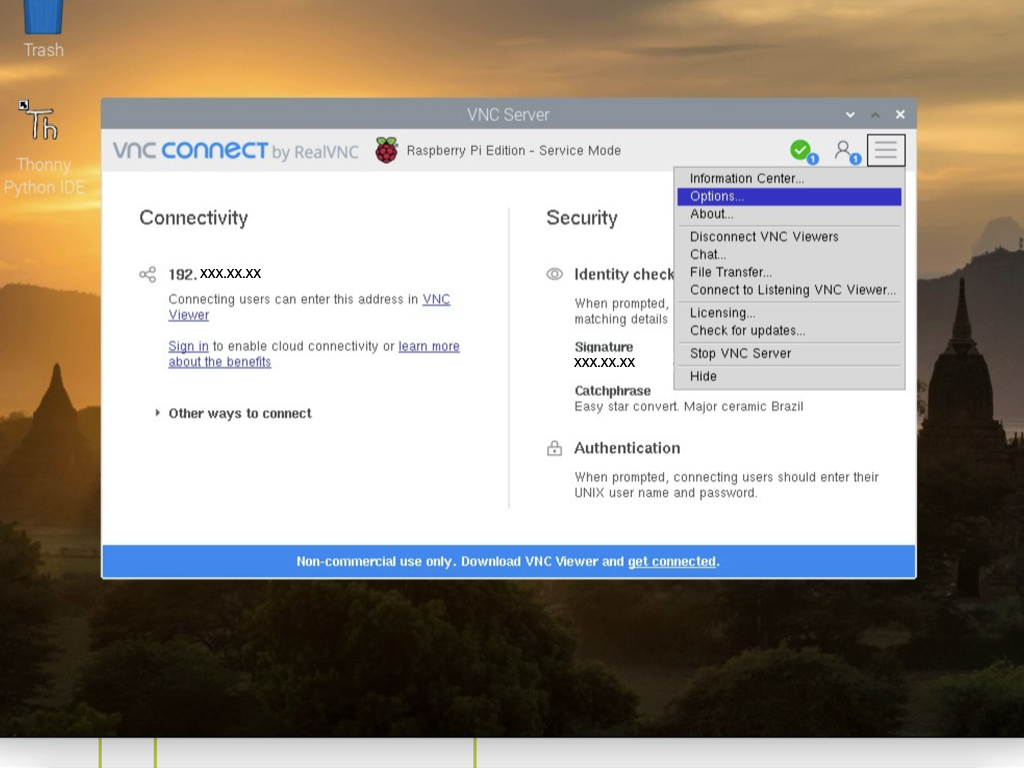The width and height of the screenshot is (1024, 768).
Task: Select File Transfer... menu entry
Action: coord(789,272)
